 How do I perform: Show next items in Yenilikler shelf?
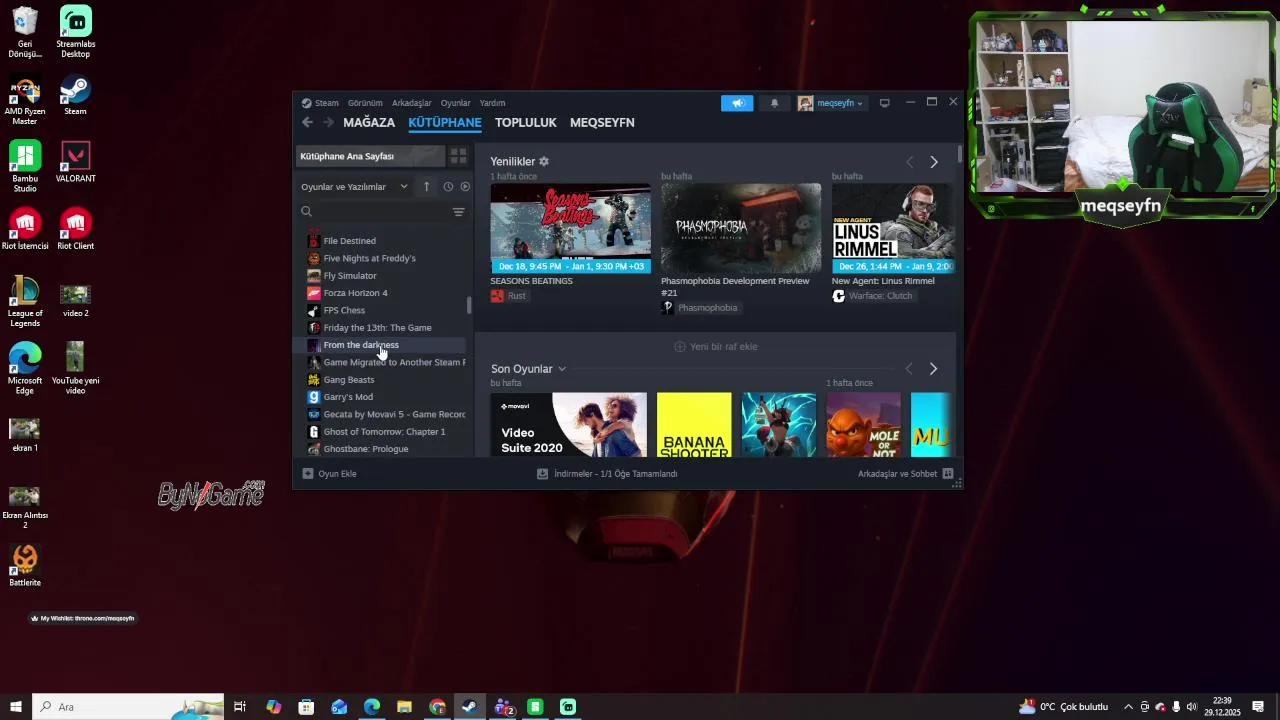[x=934, y=162]
